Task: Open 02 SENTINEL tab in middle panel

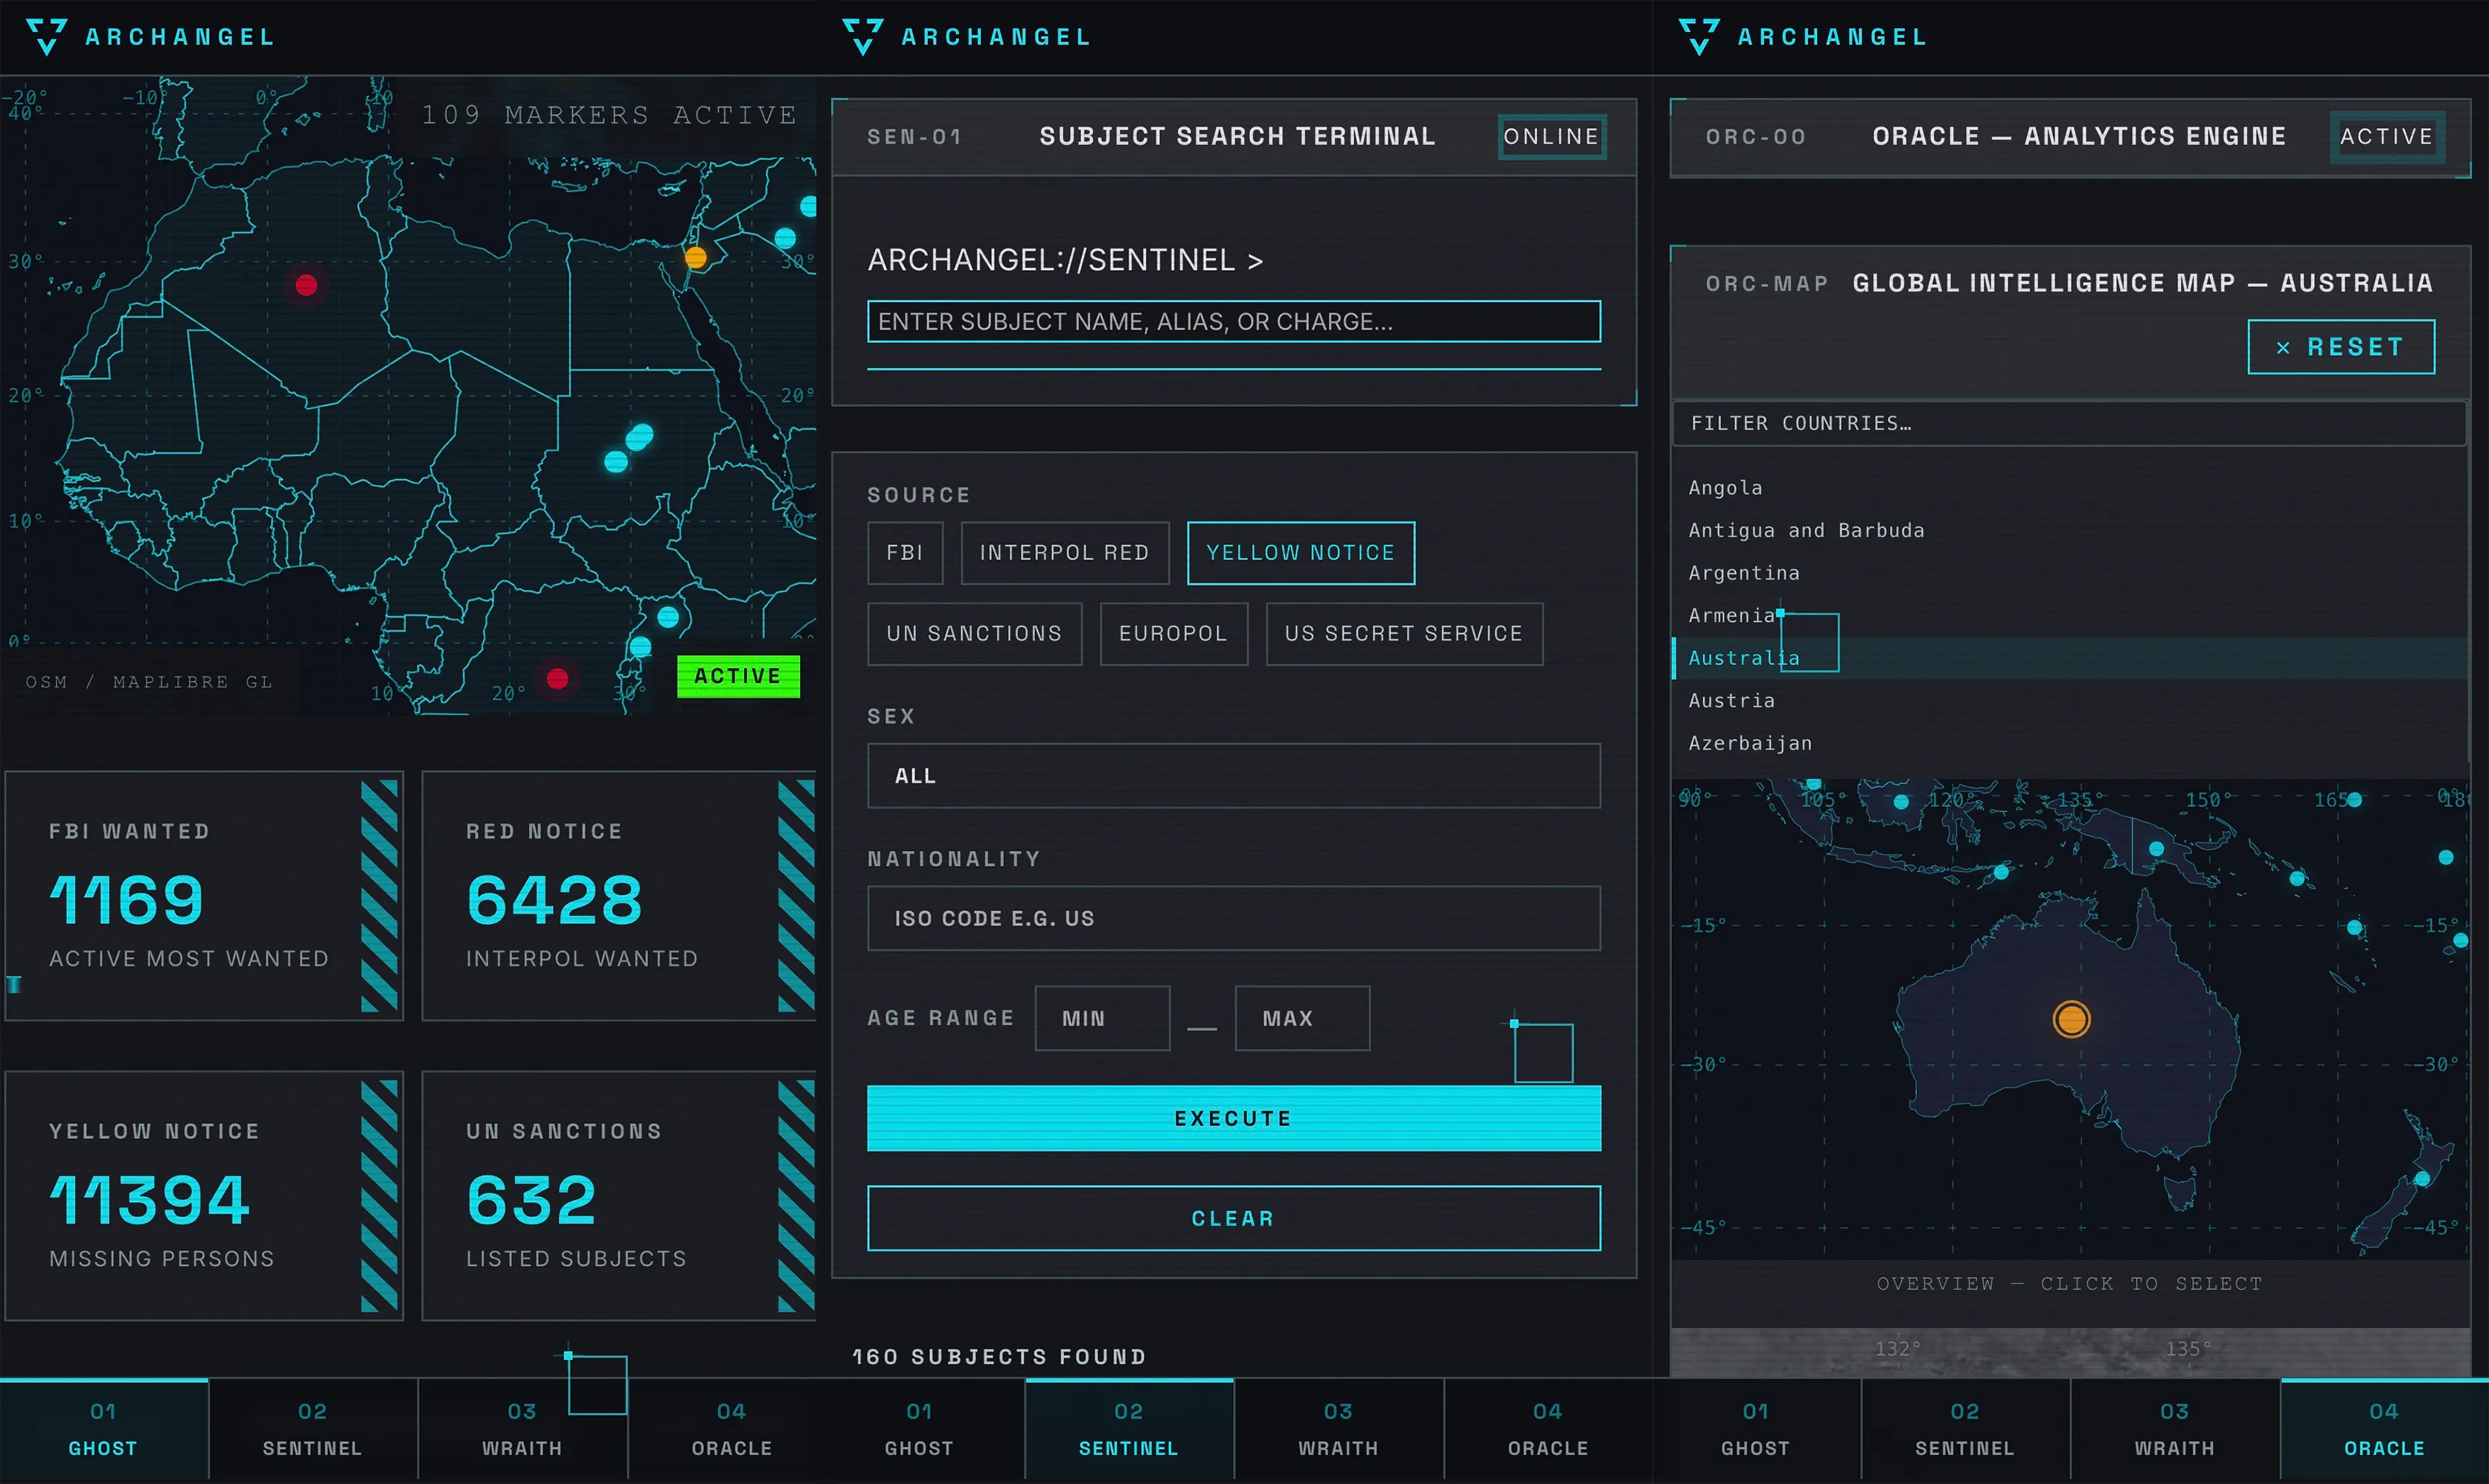Action: (1129, 1430)
